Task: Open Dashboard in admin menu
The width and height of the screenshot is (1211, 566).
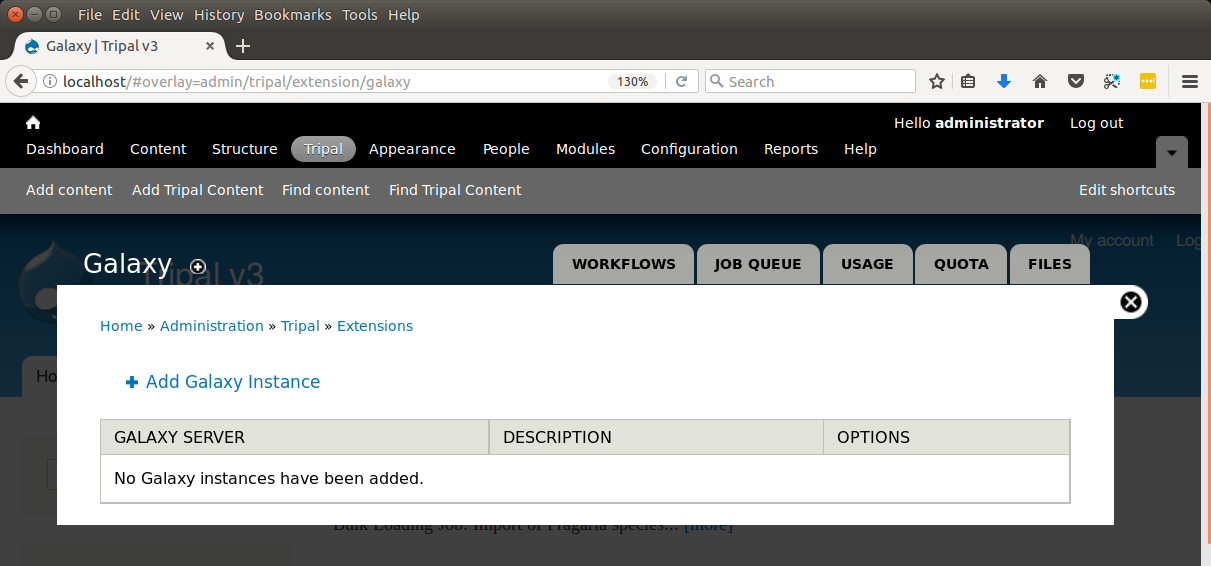Action: coord(65,149)
